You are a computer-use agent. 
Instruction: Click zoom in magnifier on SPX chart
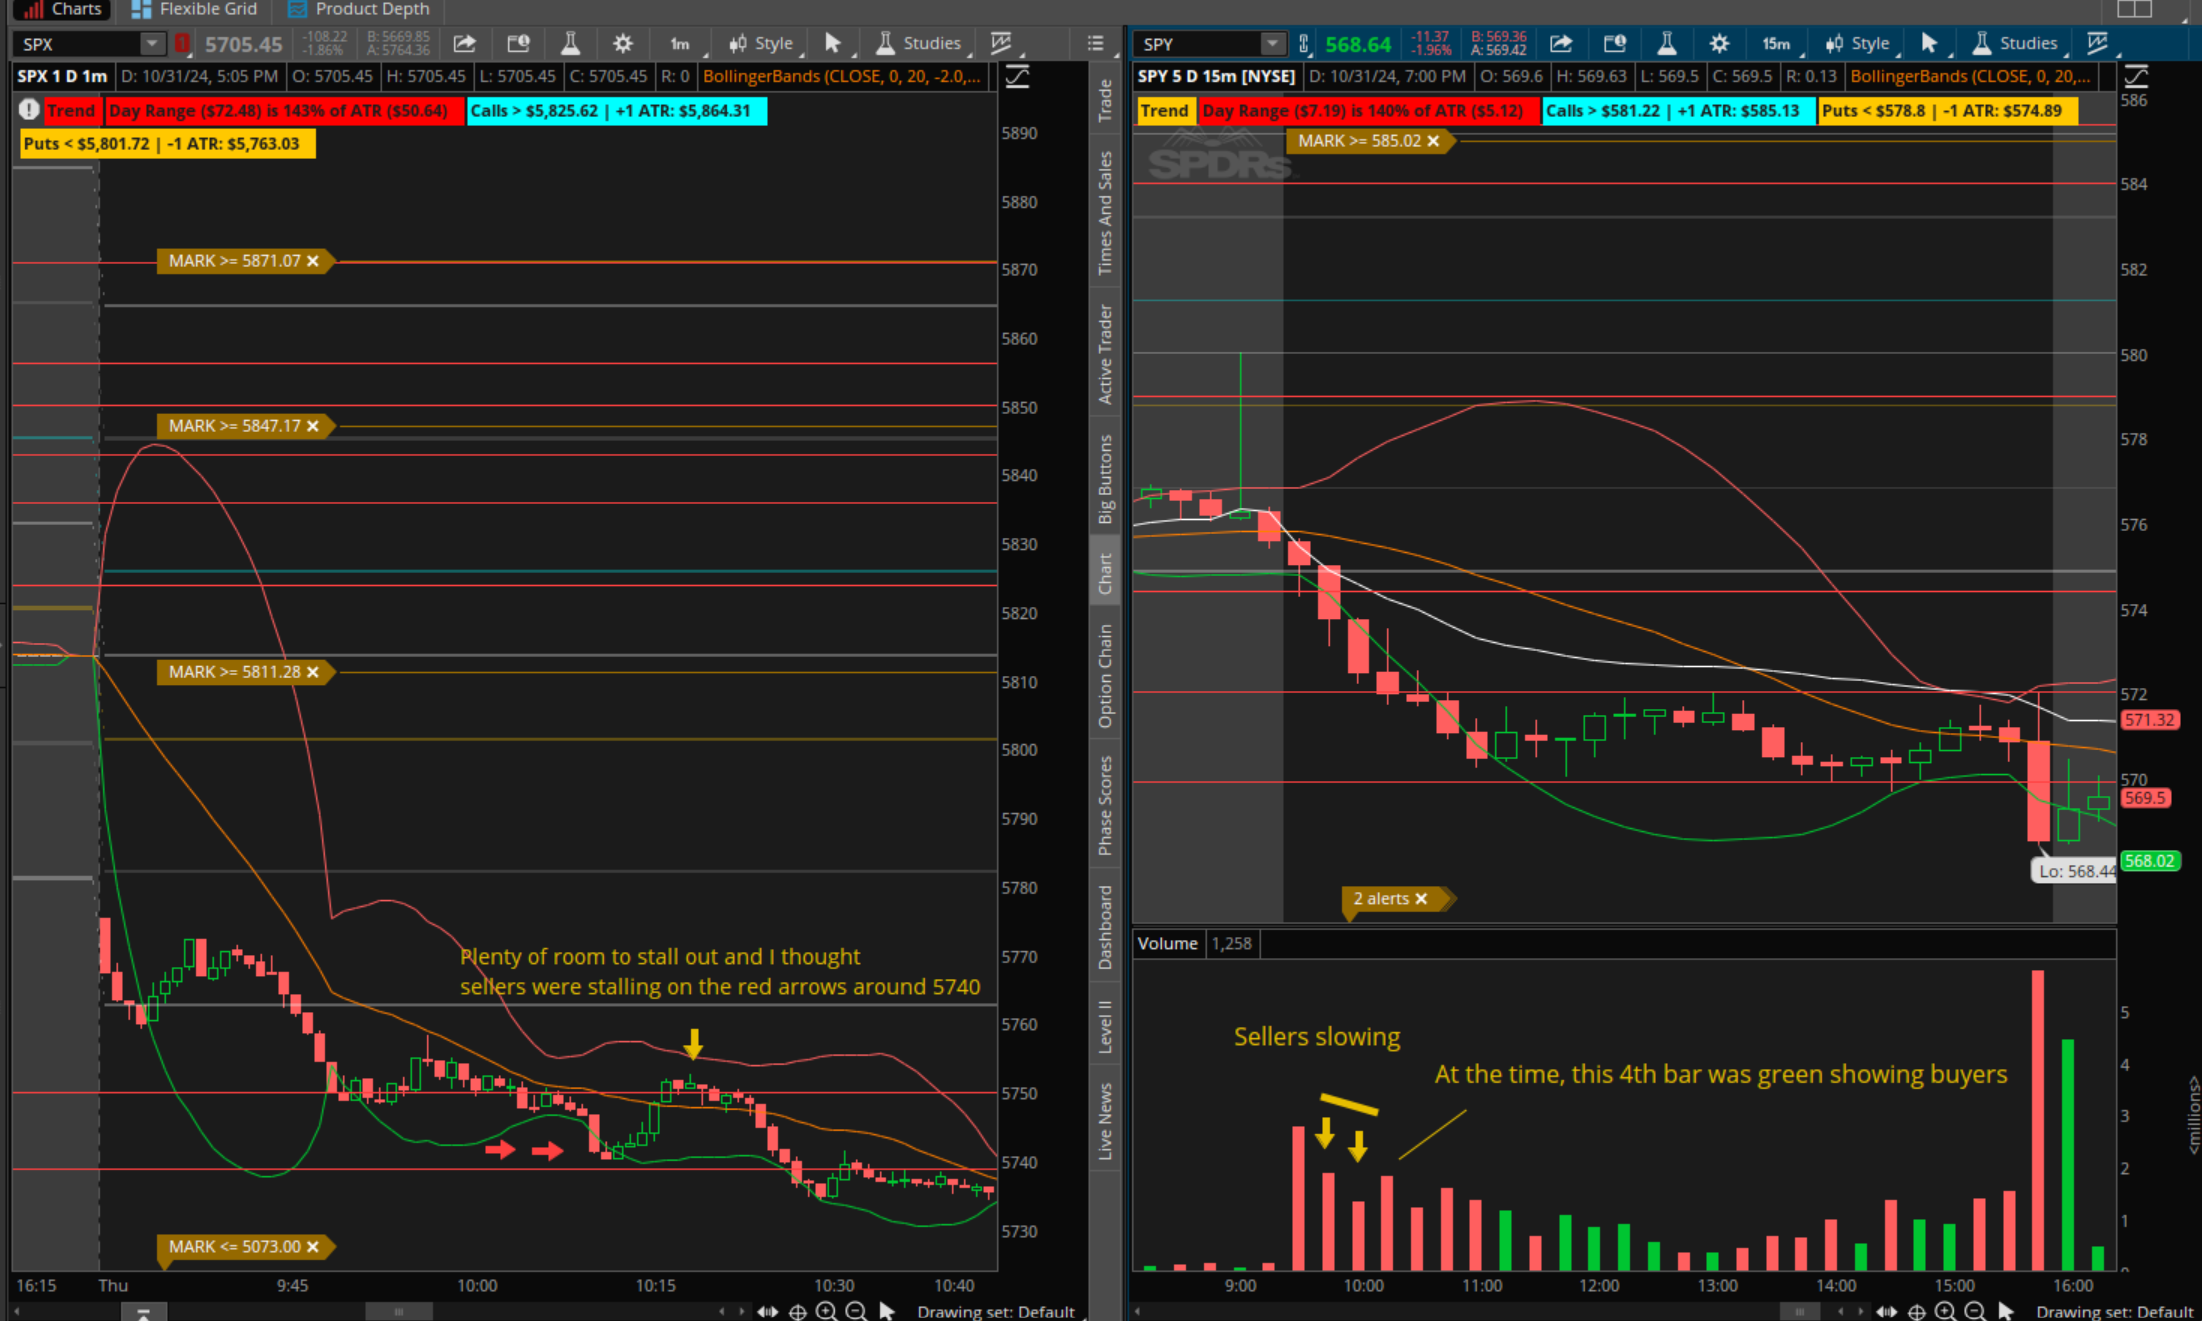click(x=826, y=1311)
